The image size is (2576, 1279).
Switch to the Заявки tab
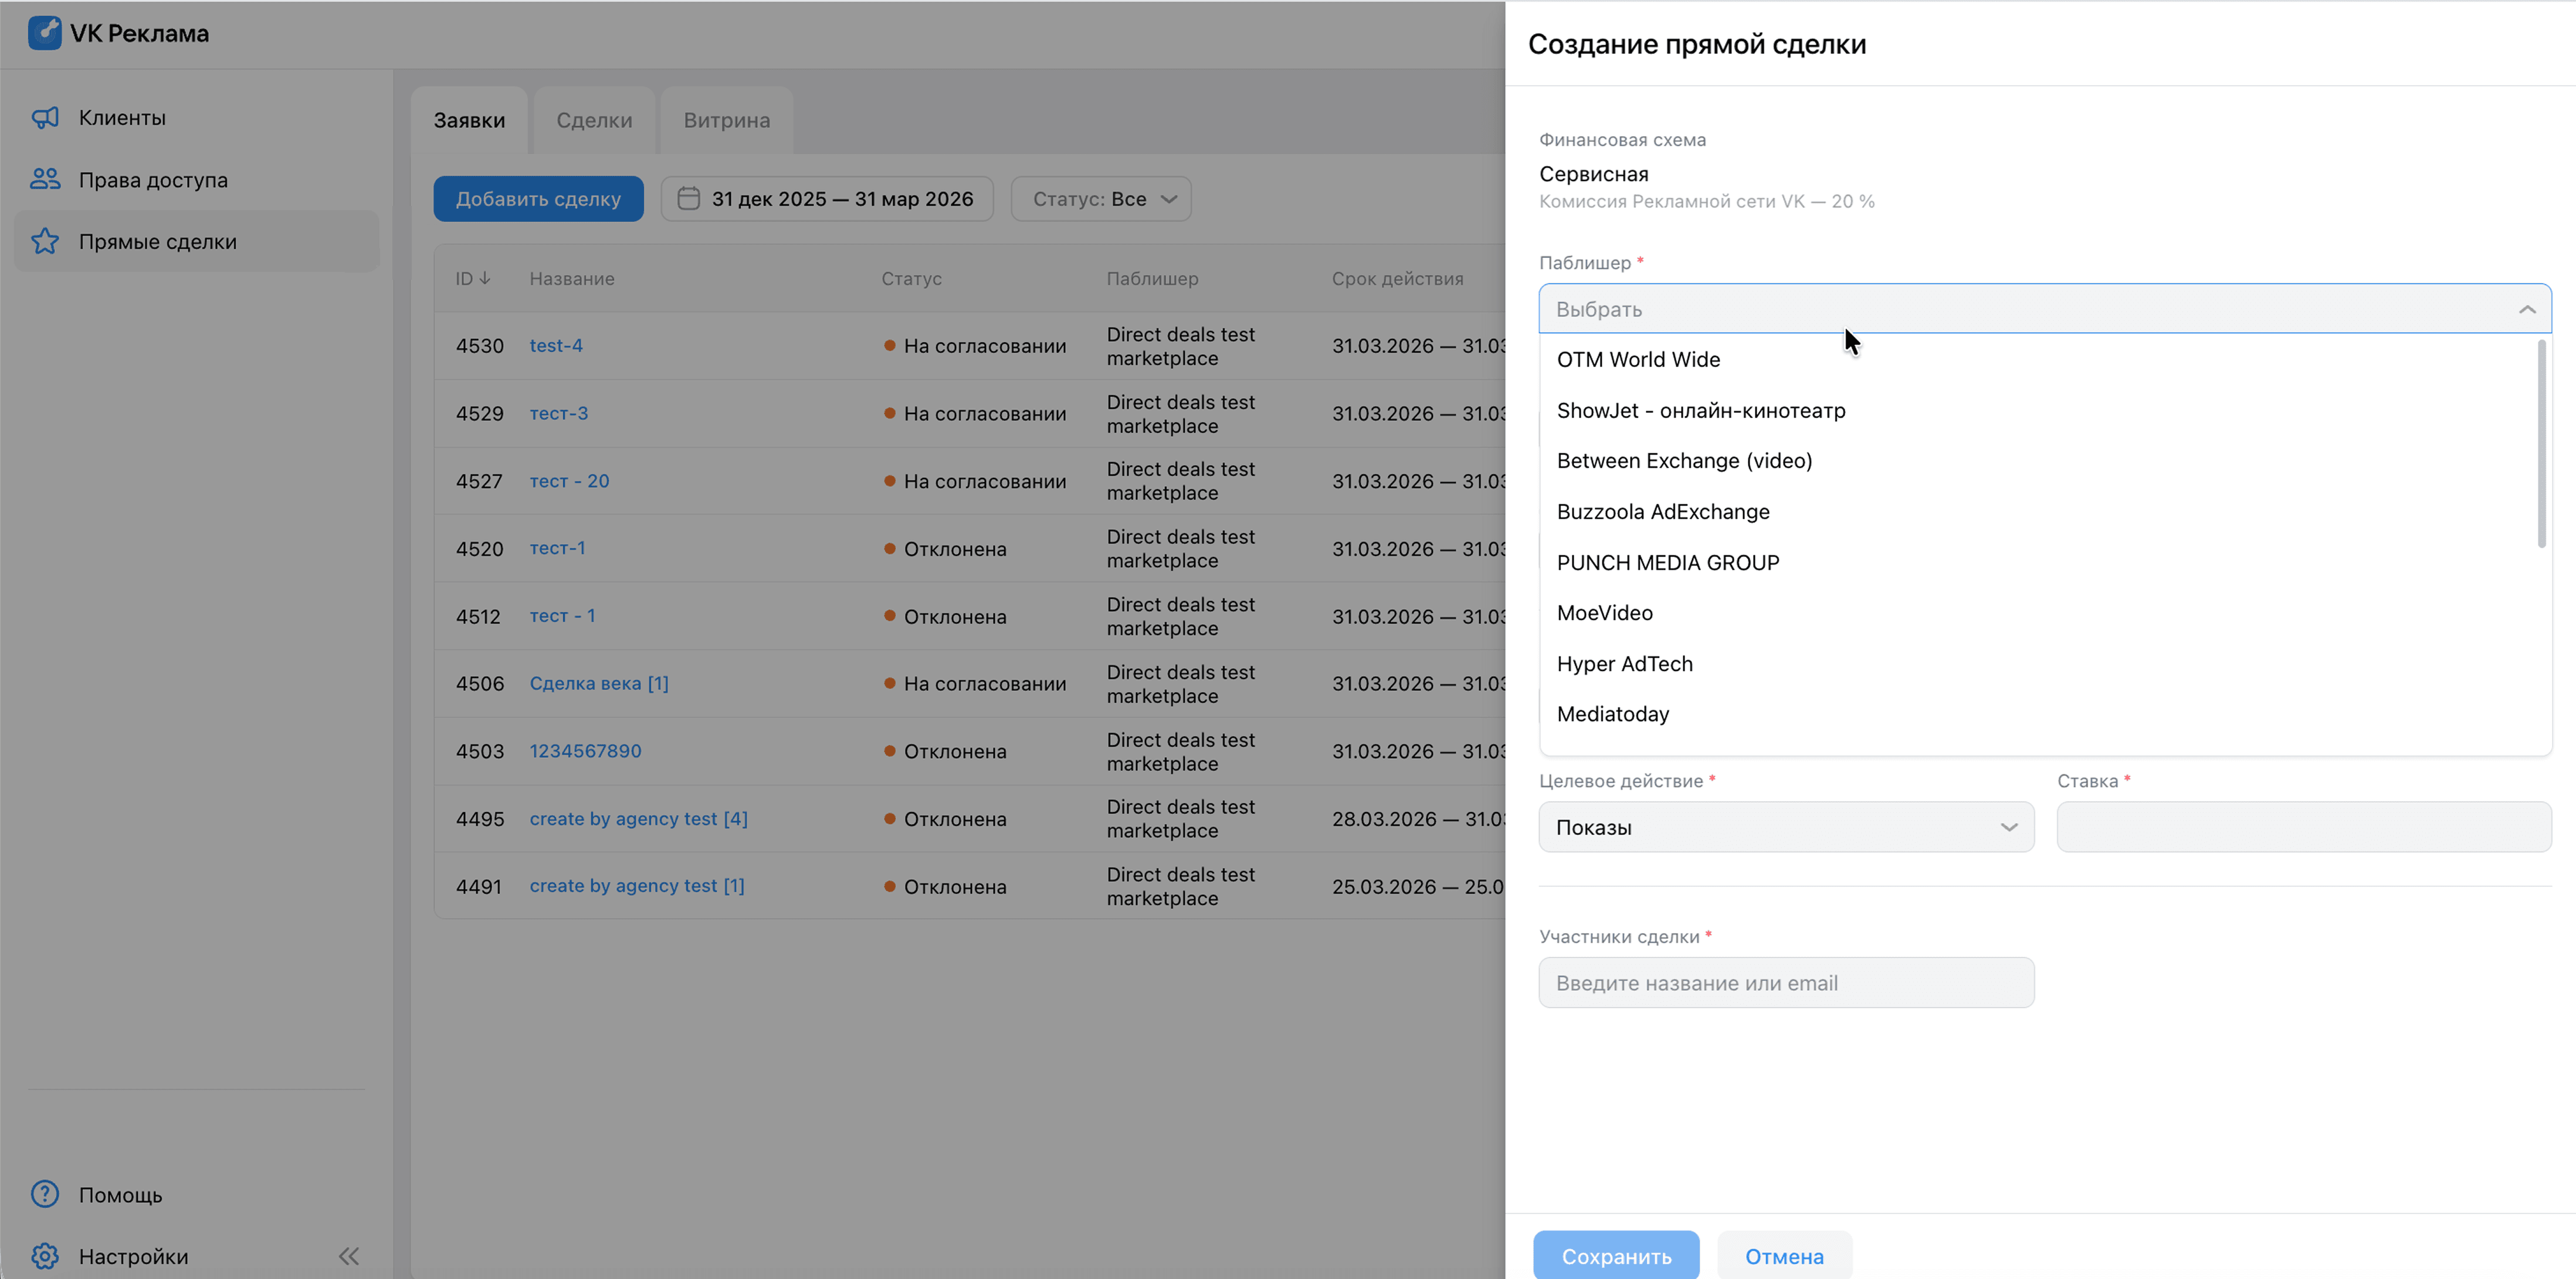[469, 120]
